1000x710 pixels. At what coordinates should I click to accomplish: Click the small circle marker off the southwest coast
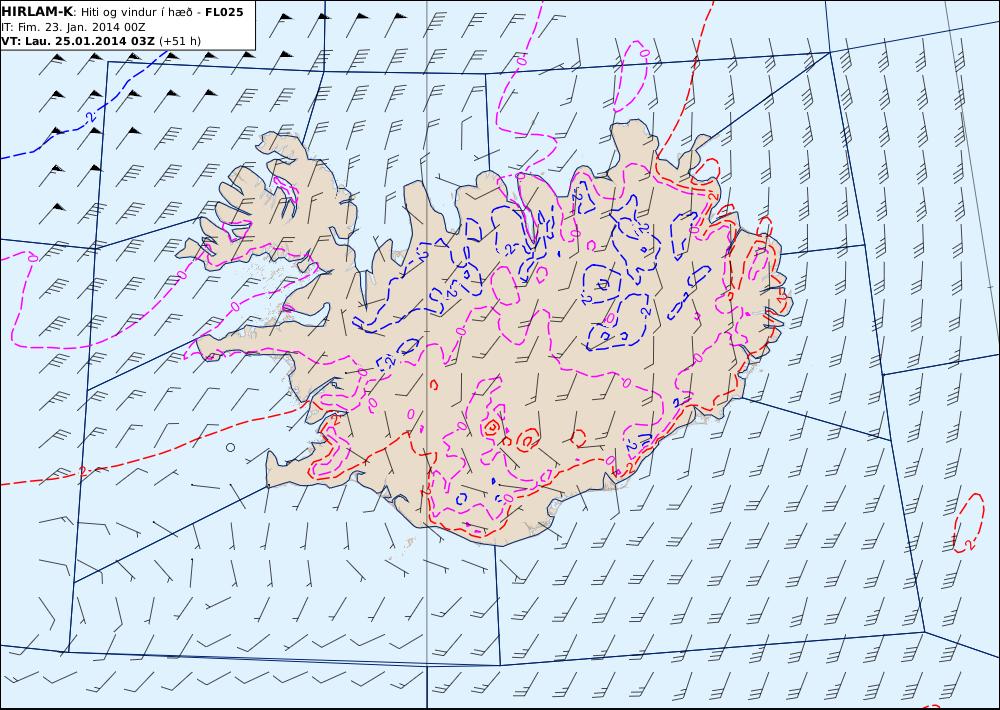pyautogui.click(x=230, y=447)
